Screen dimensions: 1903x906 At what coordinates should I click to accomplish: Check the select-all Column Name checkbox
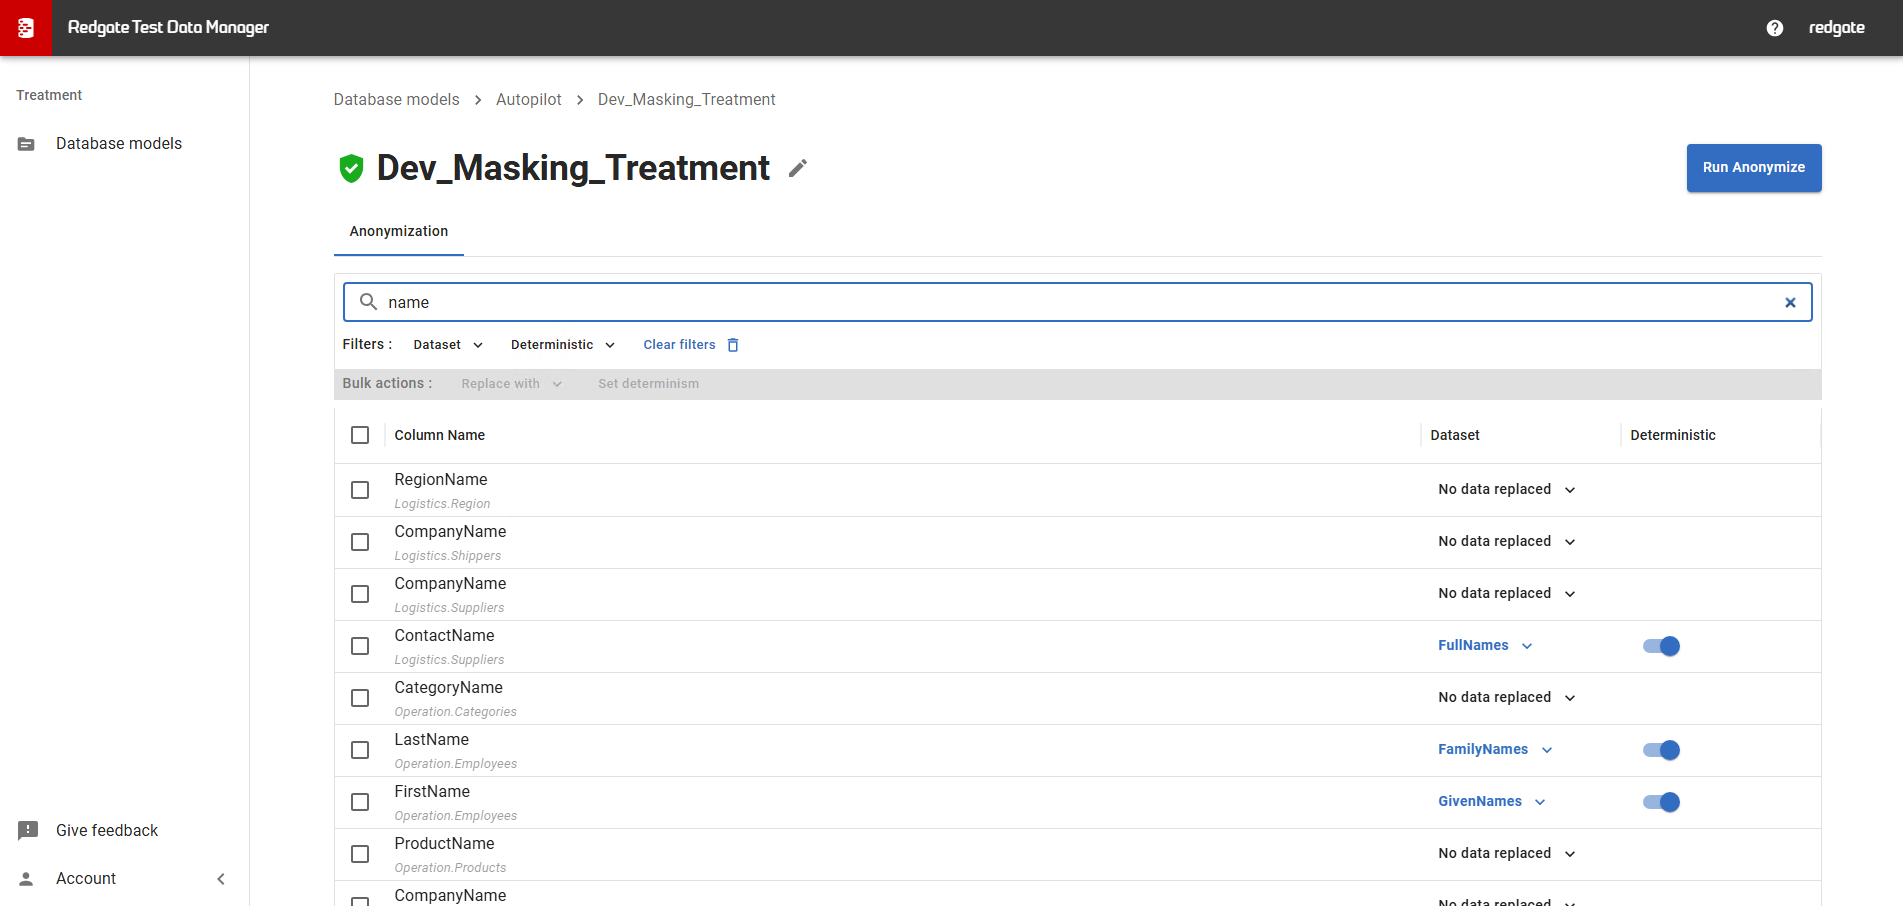point(360,435)
